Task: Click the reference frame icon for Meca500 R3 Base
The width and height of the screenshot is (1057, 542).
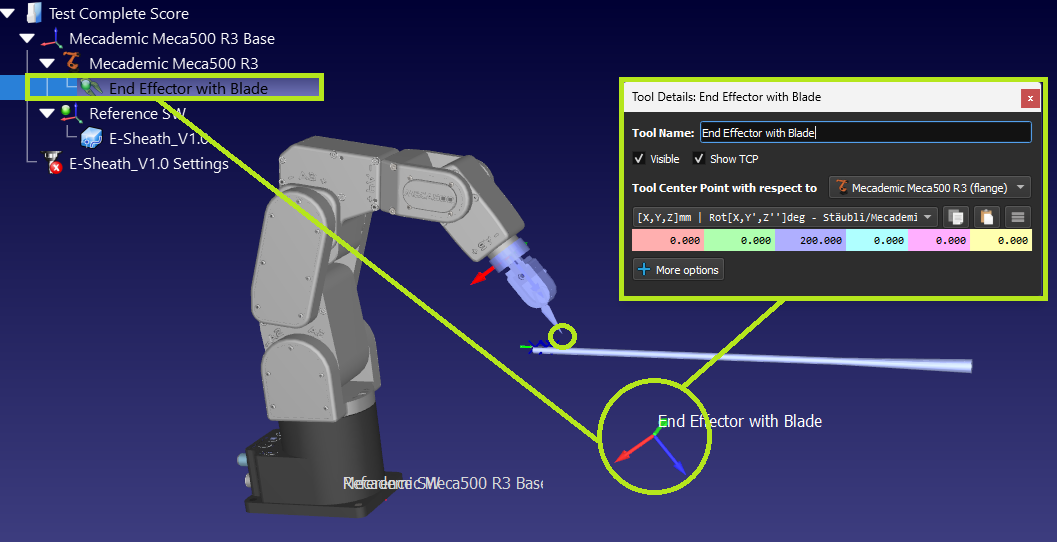Action: (53, 38)
